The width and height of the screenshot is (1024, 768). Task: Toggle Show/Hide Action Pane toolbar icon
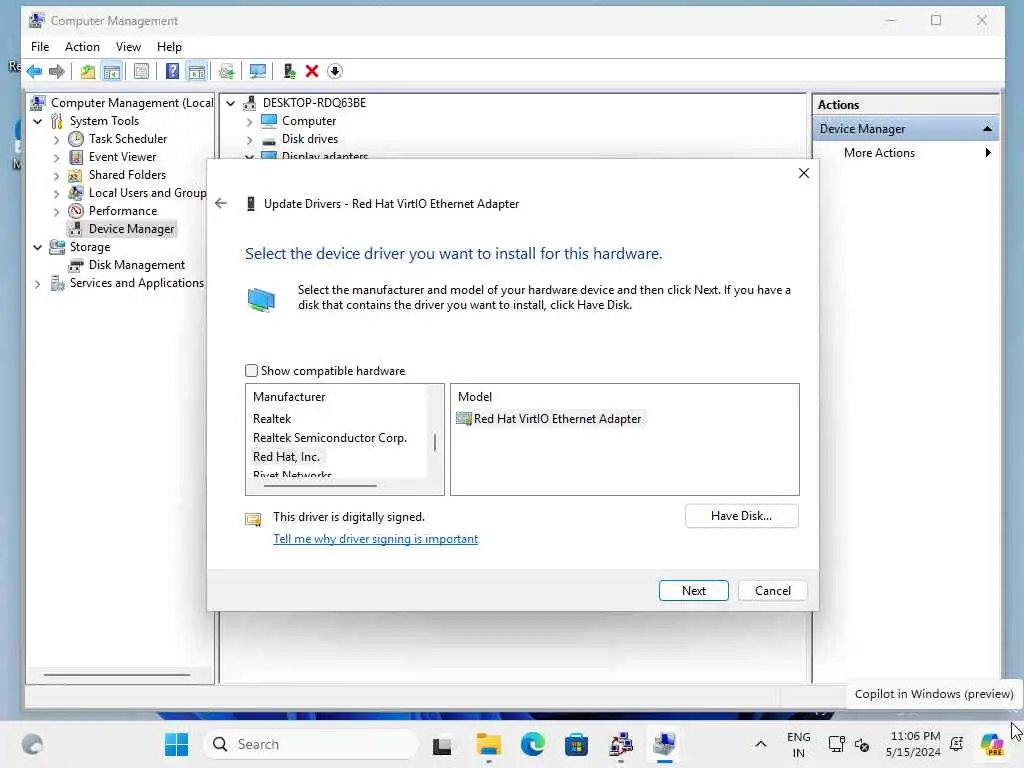197,71
